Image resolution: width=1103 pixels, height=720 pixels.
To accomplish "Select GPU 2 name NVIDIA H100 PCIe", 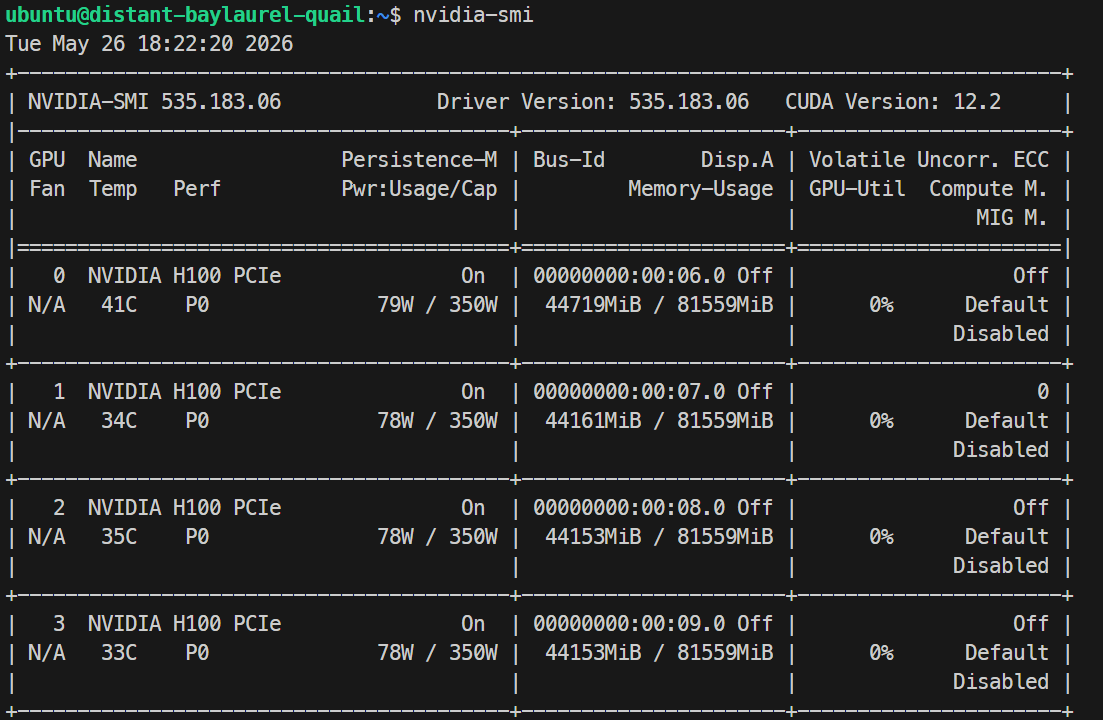I will 184,508.
